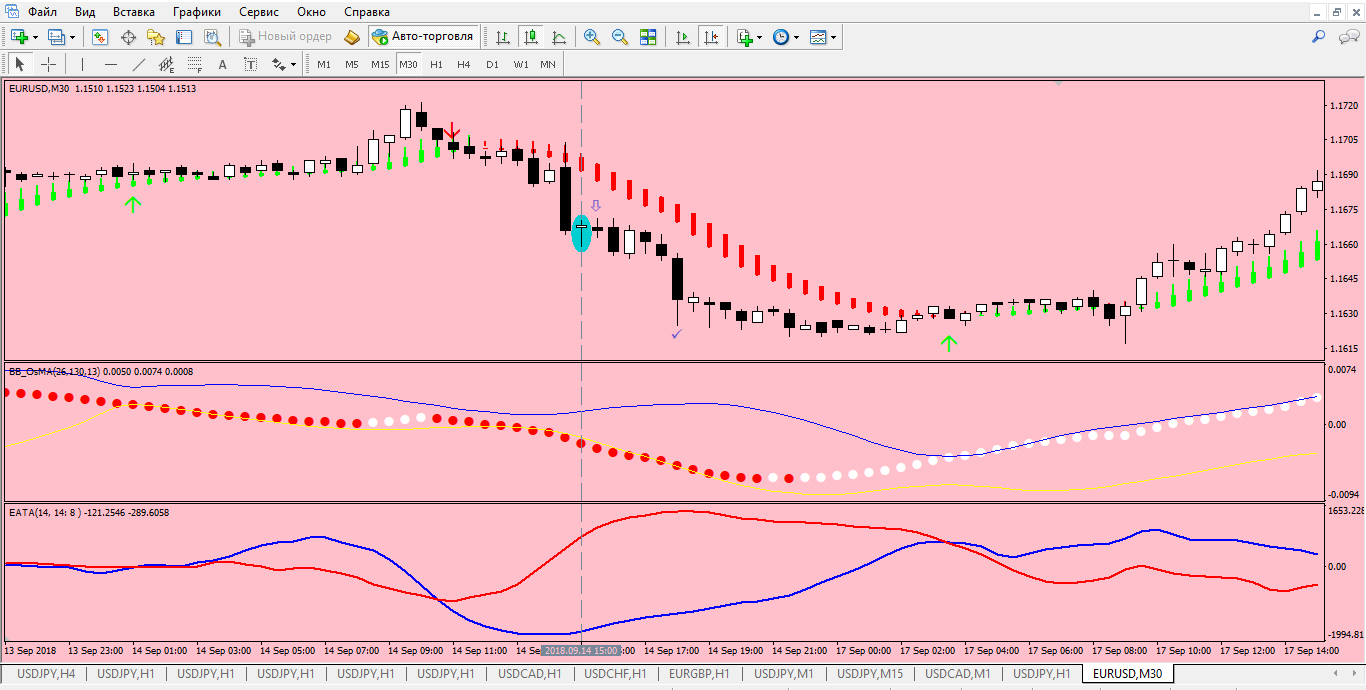Expand the Templates dropdown arrow
1366x690 pixels.
pos(834,37)
